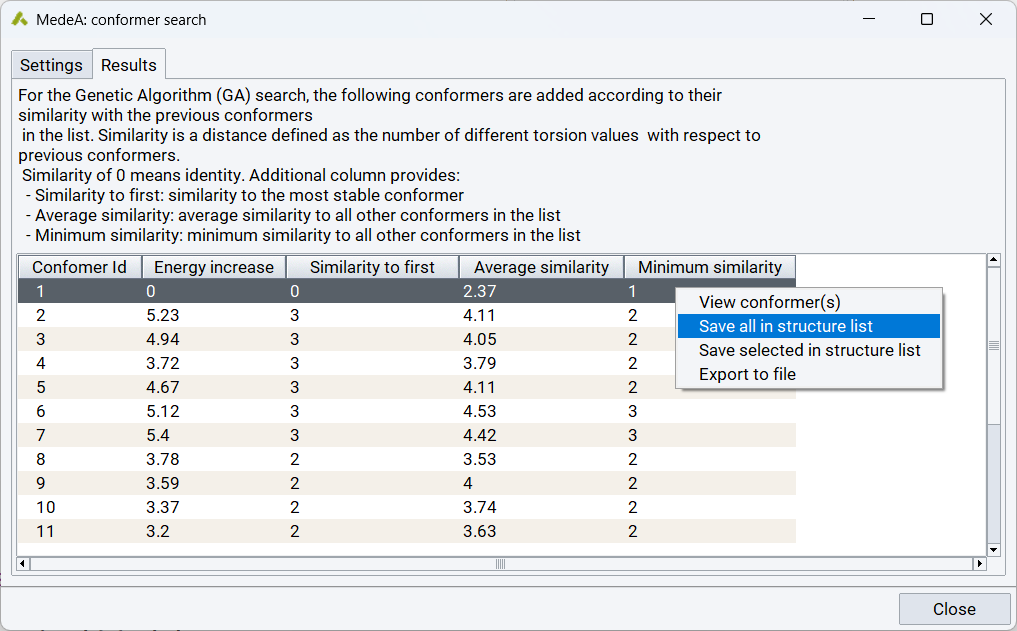The height and width of the screenshot is (631, 1017).
Task: Click the MedeA application icon in title bar
Action: tap(20, 19)
